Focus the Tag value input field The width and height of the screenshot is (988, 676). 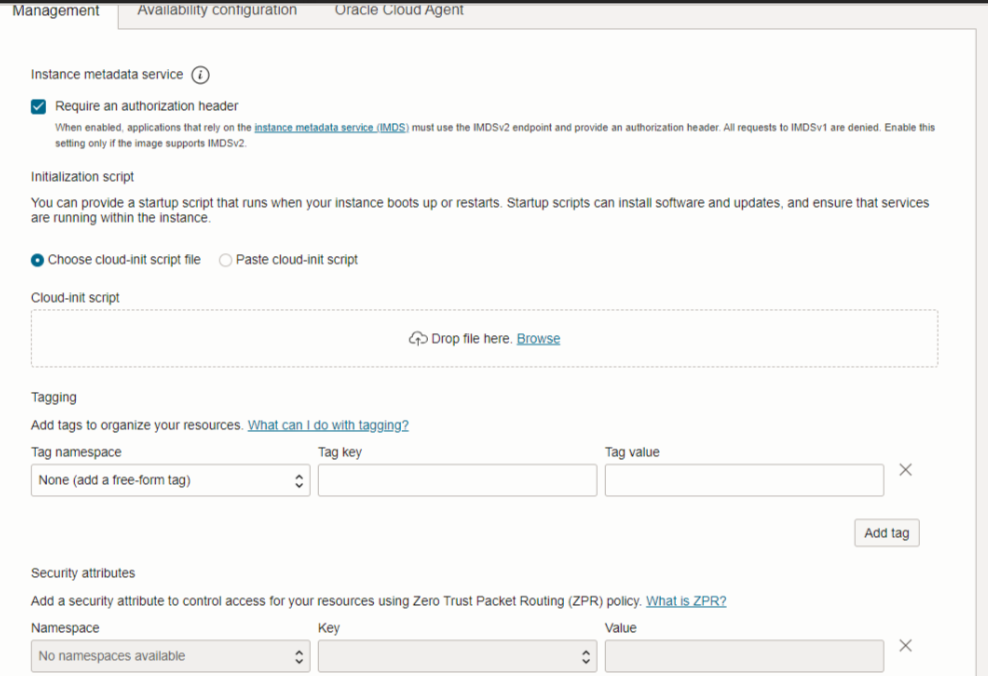click(x=744, y=481)
